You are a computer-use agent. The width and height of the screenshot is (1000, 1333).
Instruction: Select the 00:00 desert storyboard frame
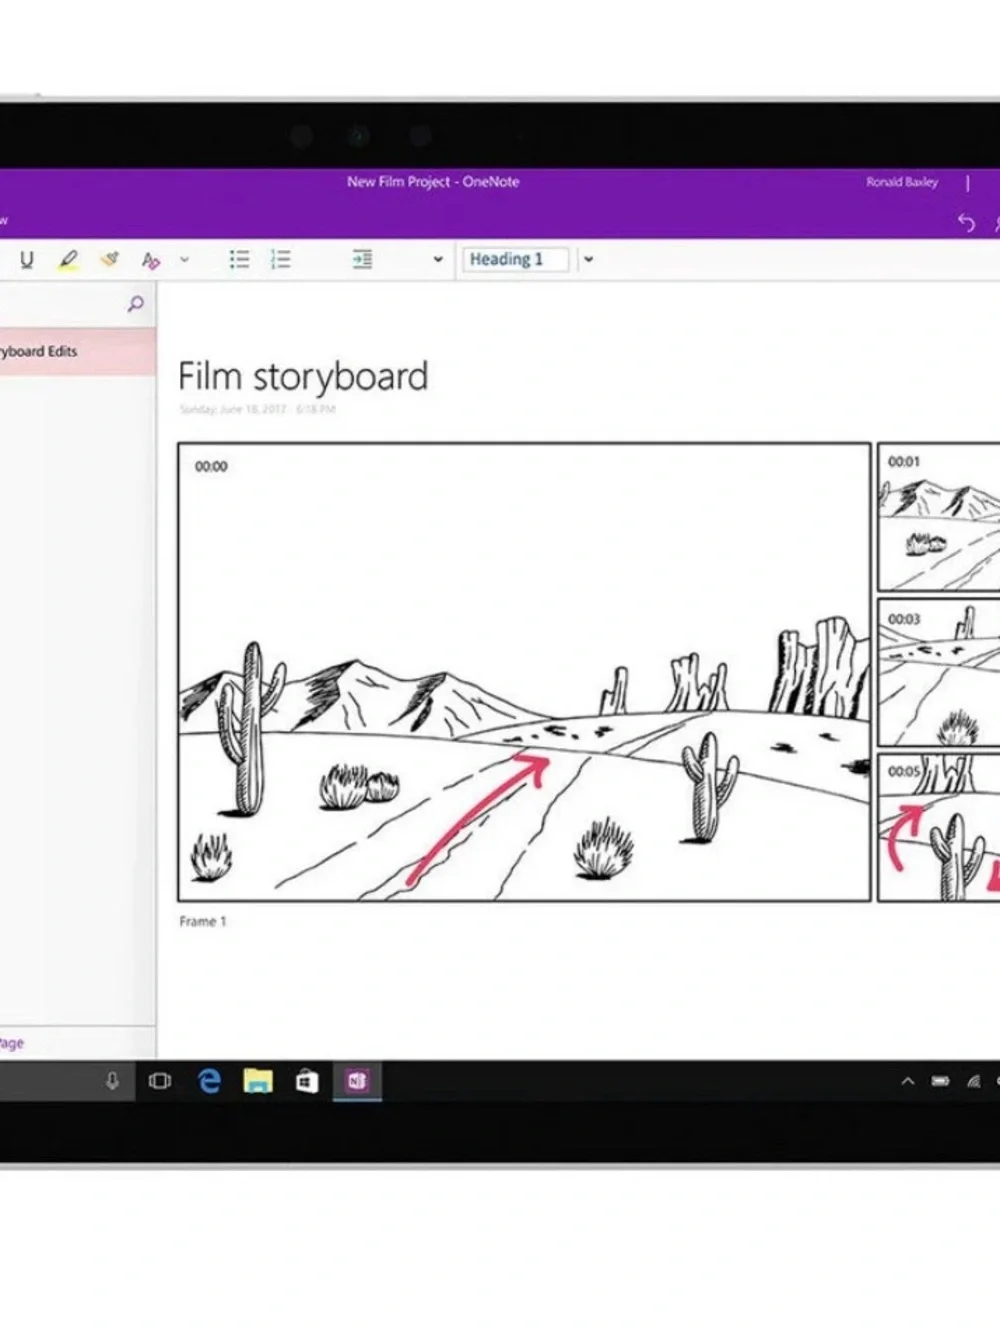(x=524, y=672)
